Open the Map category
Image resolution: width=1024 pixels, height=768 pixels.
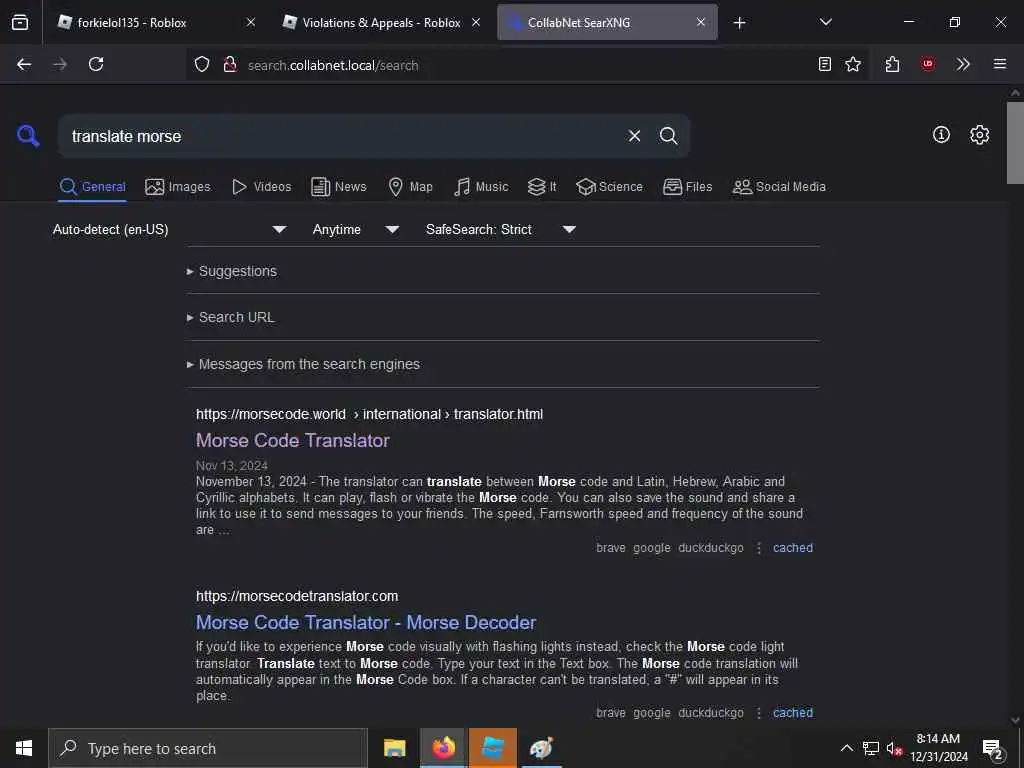coord(410,187)
